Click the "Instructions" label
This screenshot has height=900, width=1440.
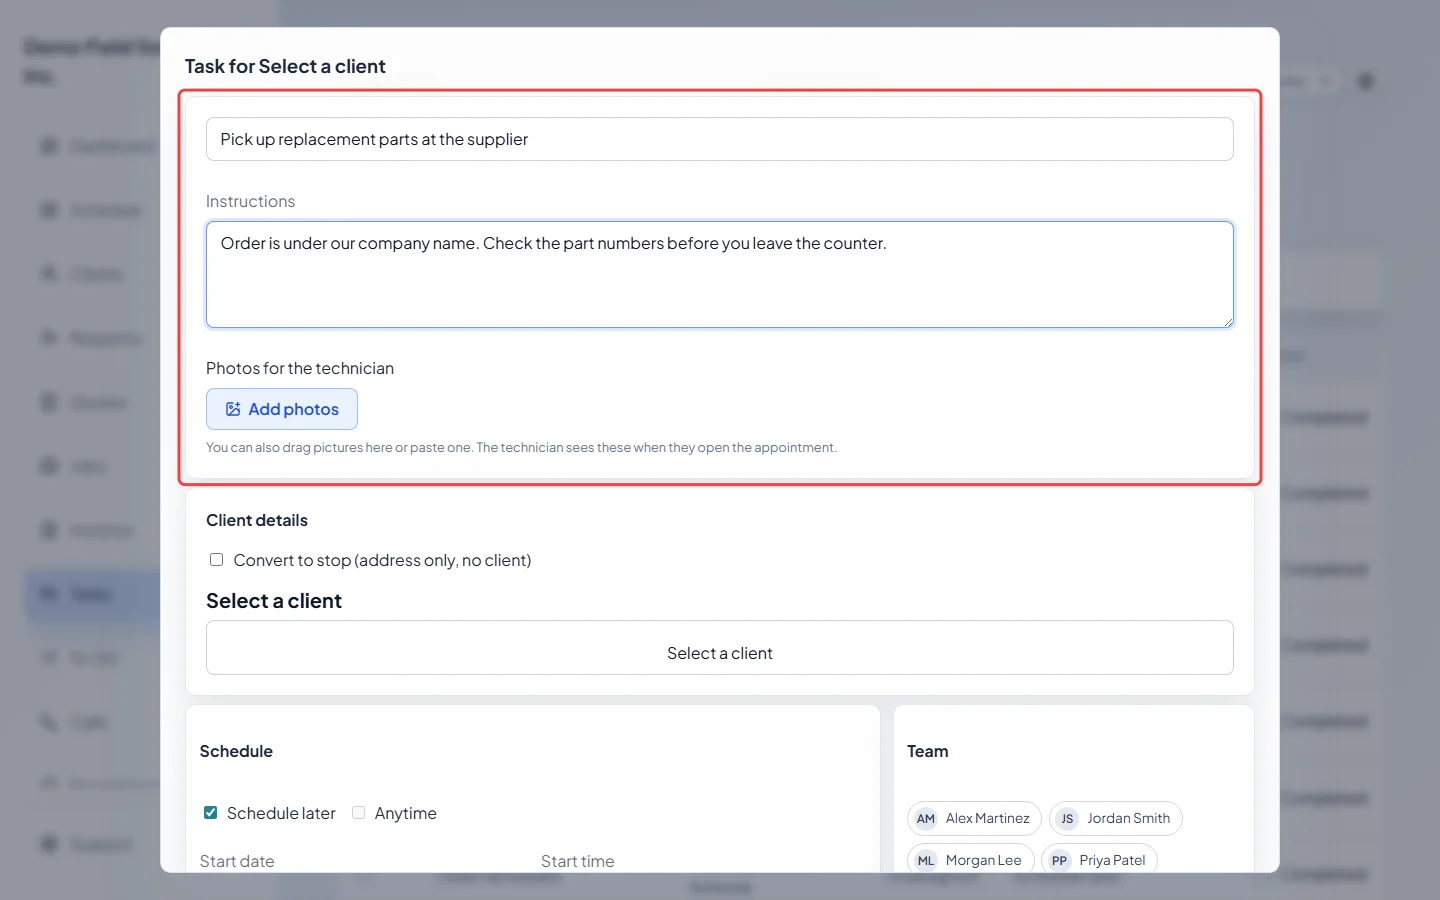pyautogui.click(x=250, y=201)
